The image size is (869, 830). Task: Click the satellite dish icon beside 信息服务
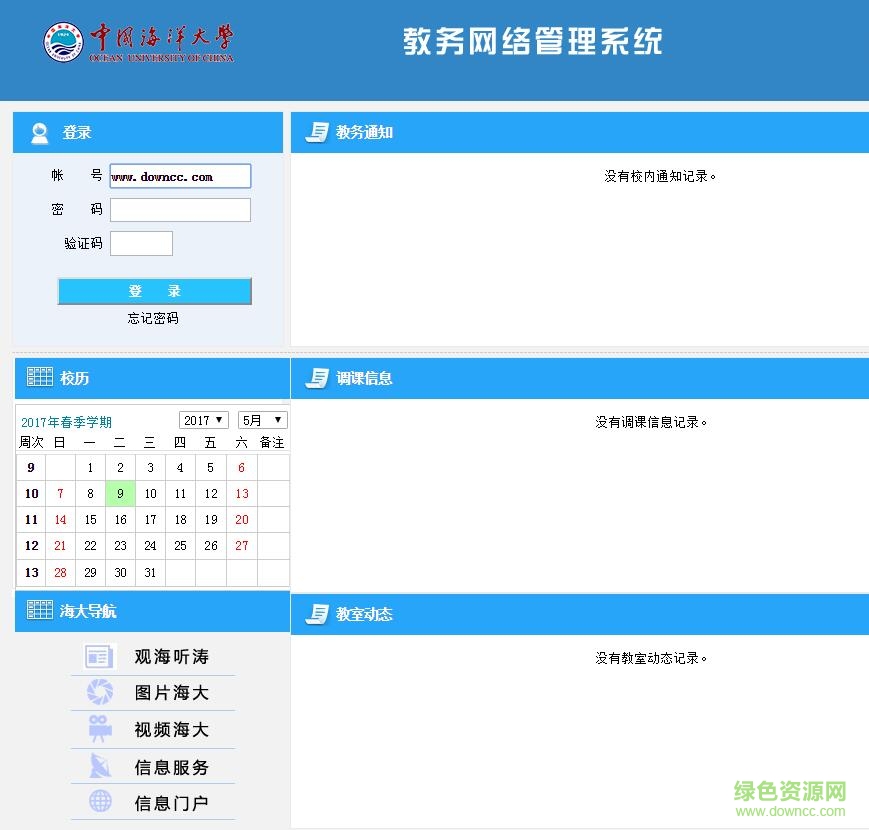point(99,766)
